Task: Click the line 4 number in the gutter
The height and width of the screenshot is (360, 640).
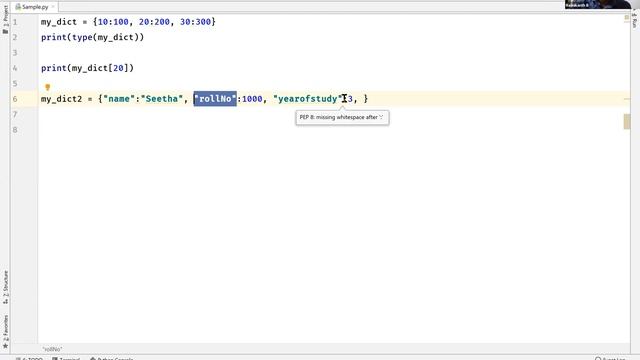Action: (15, 68)
